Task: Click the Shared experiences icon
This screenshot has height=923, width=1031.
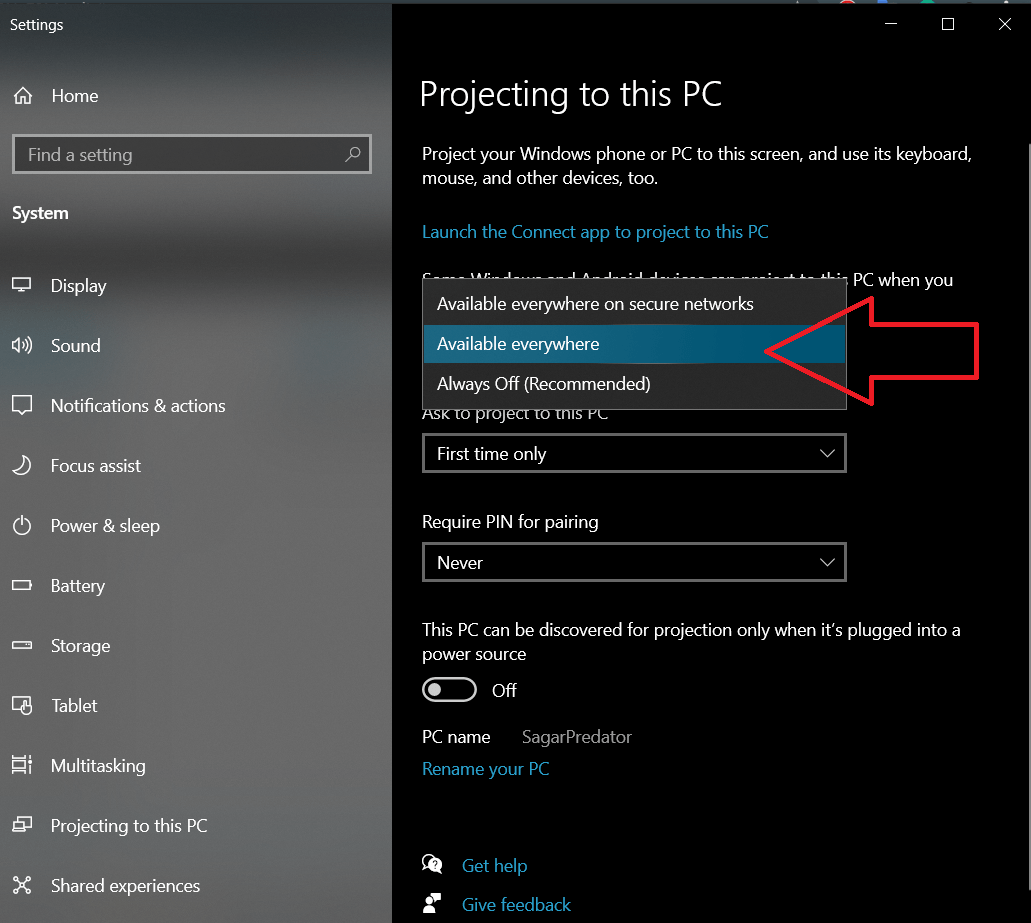Action: [22, 886]
